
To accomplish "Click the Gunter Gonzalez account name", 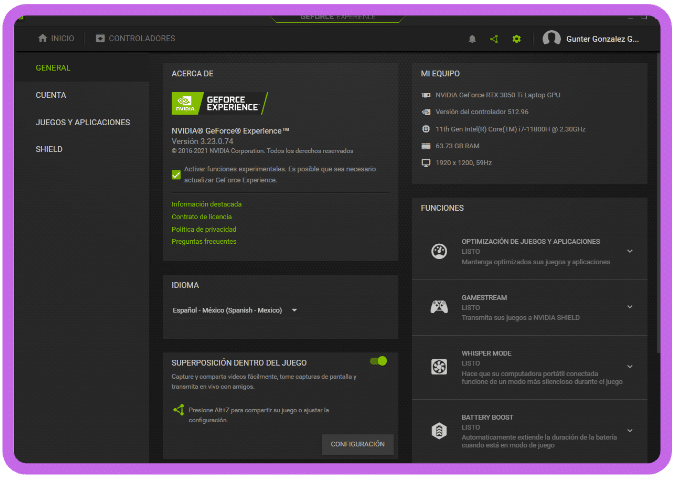I will 603,39.
